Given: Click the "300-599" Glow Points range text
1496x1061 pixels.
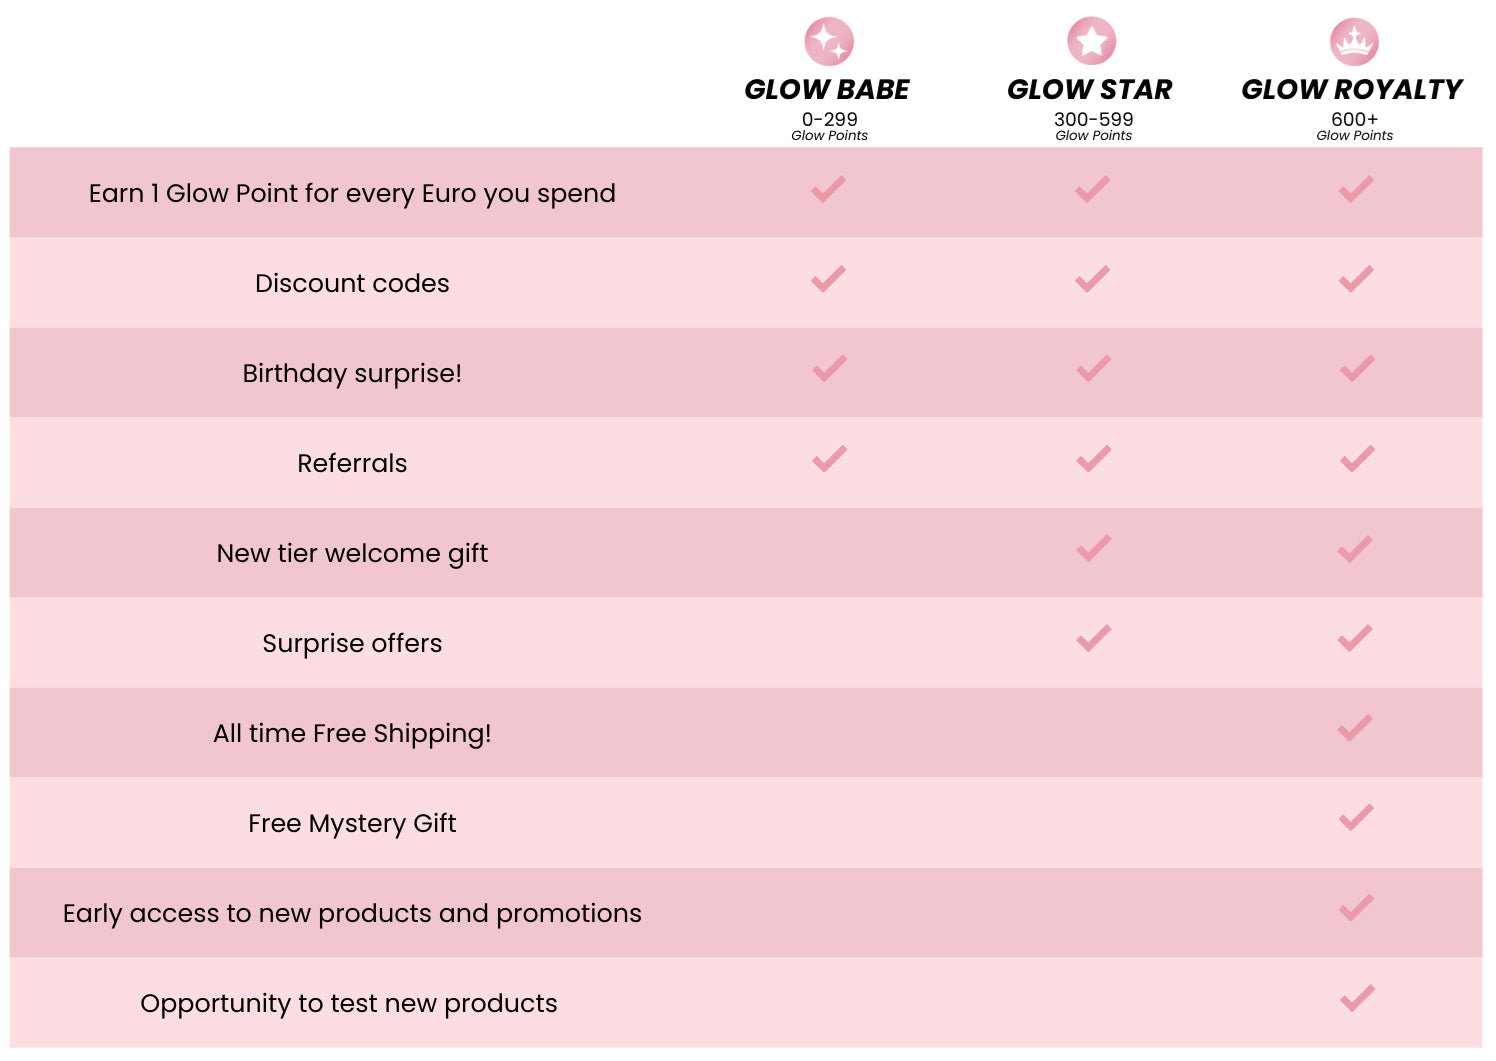Looking at the screenshot, I should click(1093, 119).
